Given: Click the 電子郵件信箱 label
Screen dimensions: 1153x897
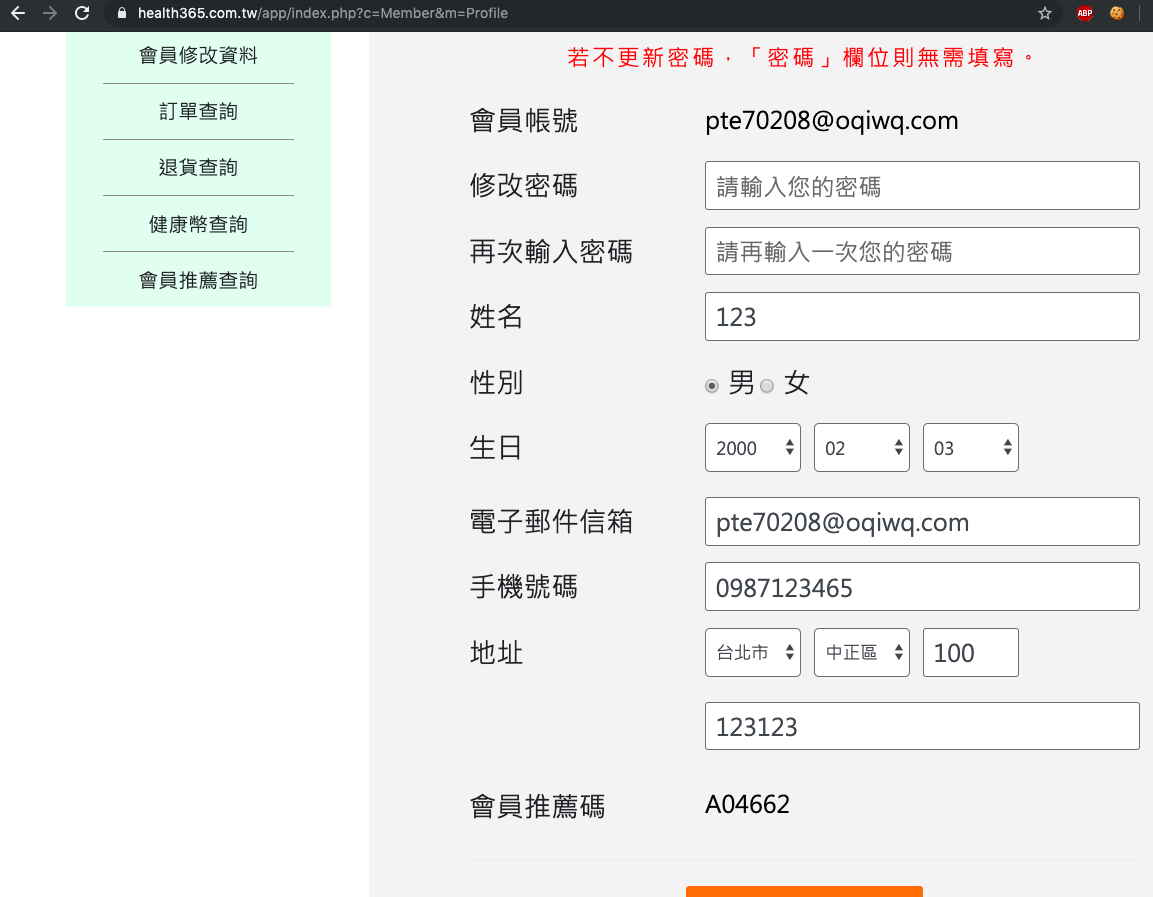Looking at the screenshot, I should point(551,522).
